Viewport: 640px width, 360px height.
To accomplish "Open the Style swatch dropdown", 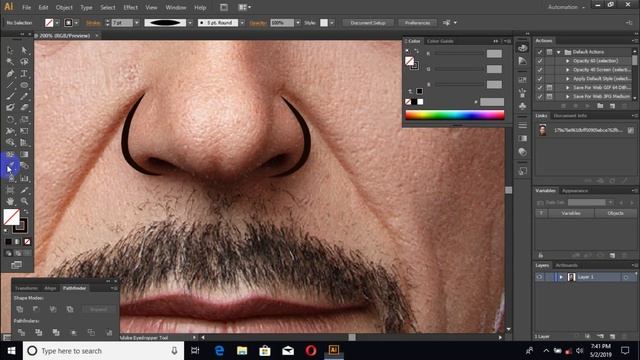I will 332,23.
